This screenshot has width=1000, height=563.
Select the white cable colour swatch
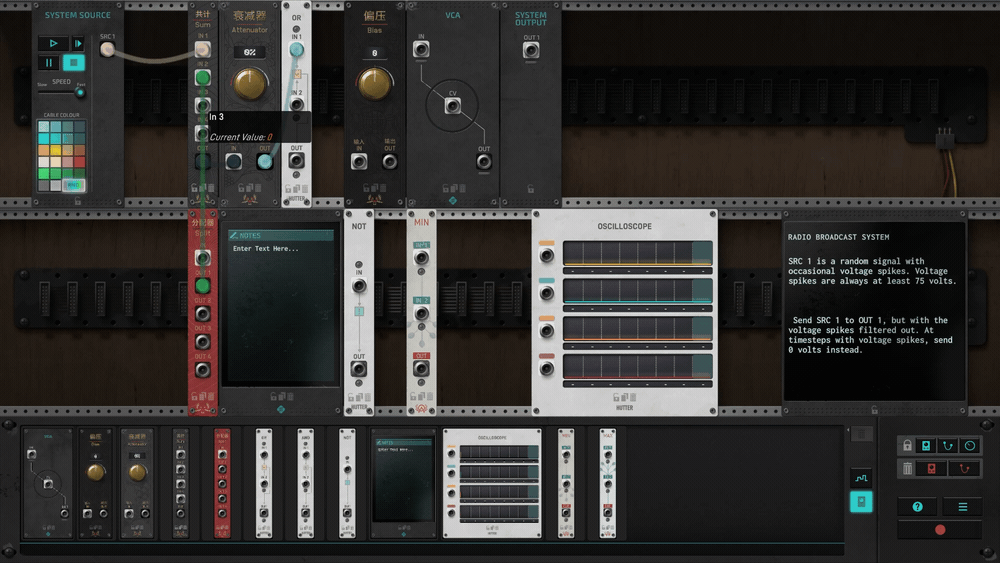pos(43,162)
